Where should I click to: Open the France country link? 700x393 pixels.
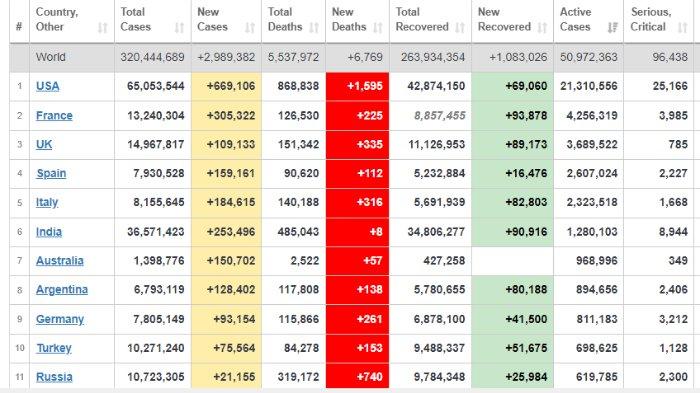[54, 115]
